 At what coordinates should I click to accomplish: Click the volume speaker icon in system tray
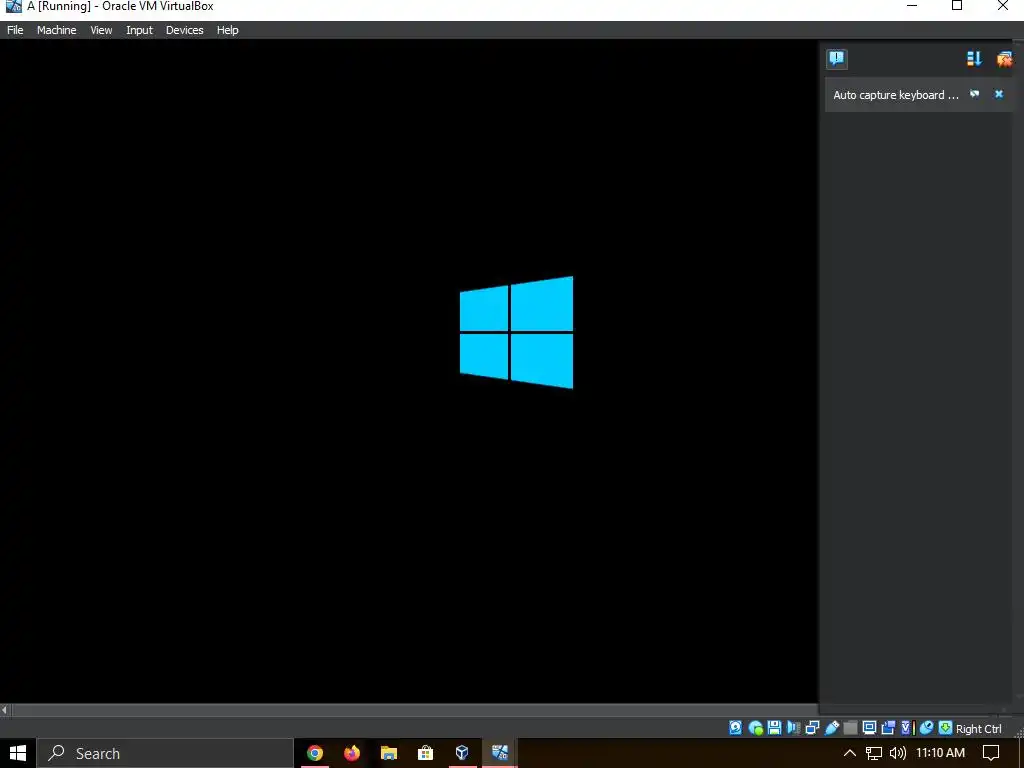(898, 753)
